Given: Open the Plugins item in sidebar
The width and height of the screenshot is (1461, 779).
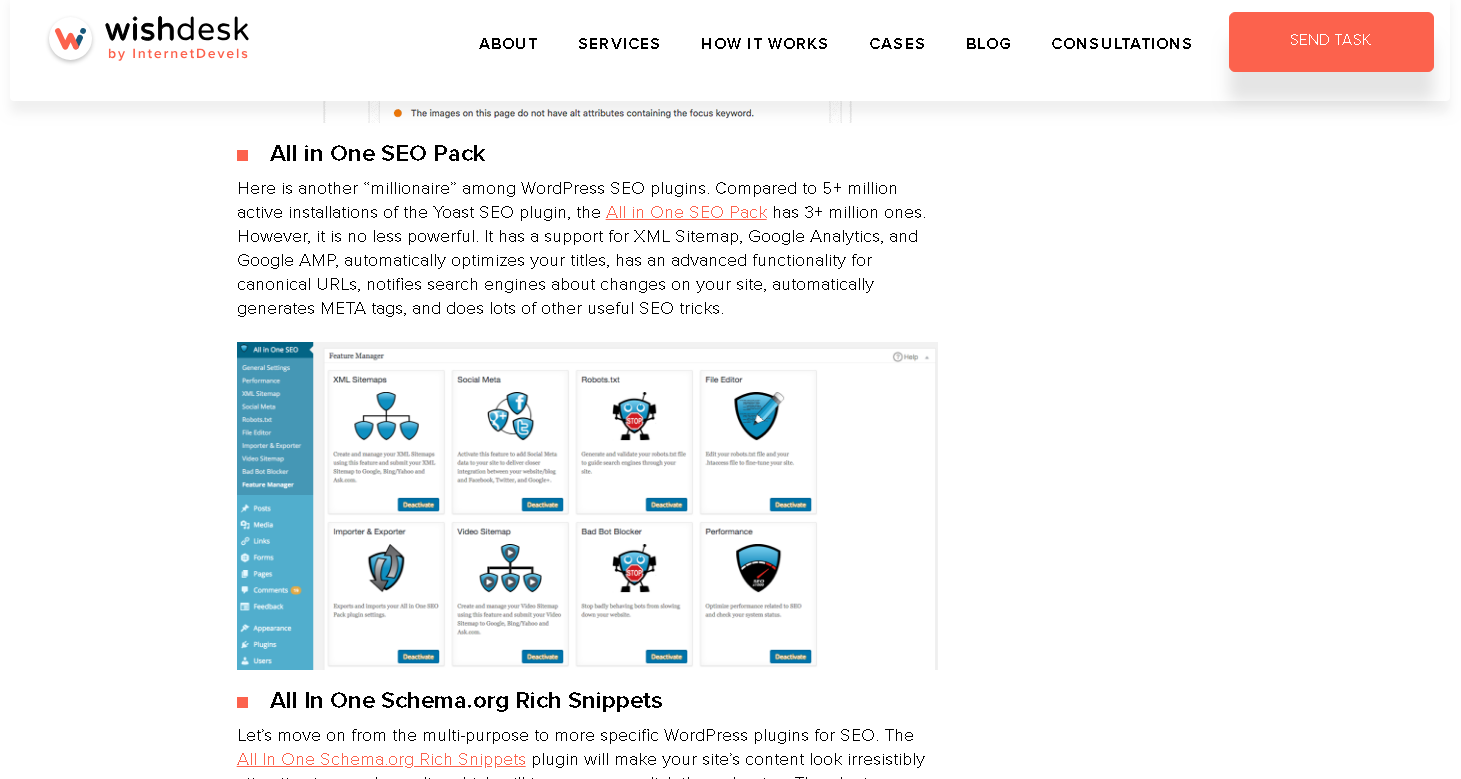Looking at the screenshot, I should [x=264, y=645].
